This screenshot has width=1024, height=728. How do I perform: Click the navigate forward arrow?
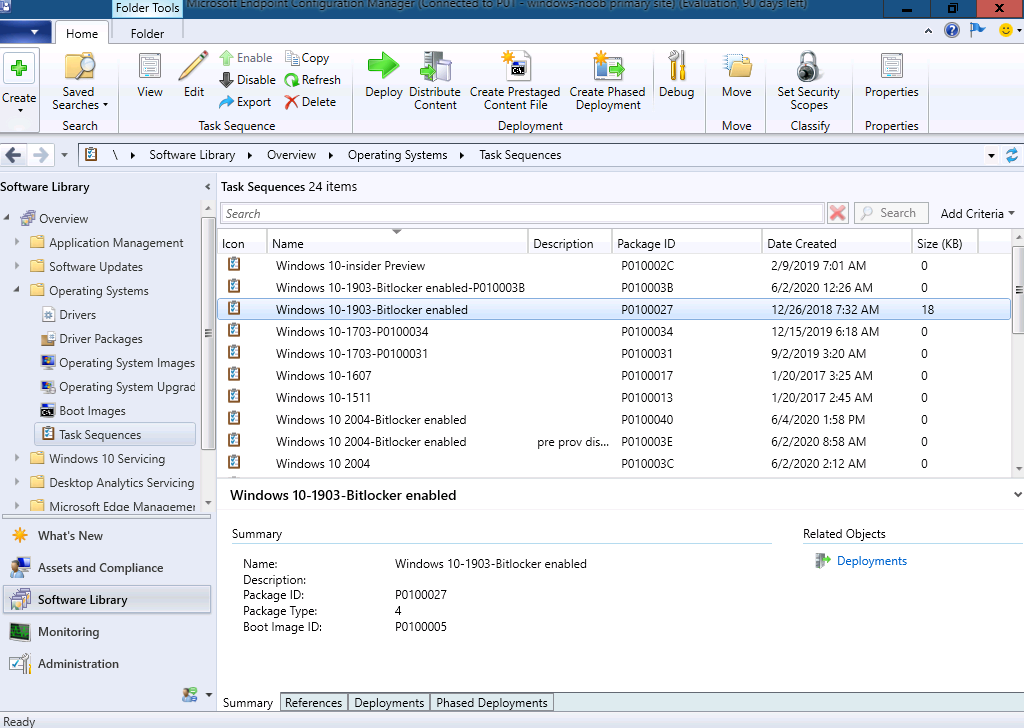[40, 155]
